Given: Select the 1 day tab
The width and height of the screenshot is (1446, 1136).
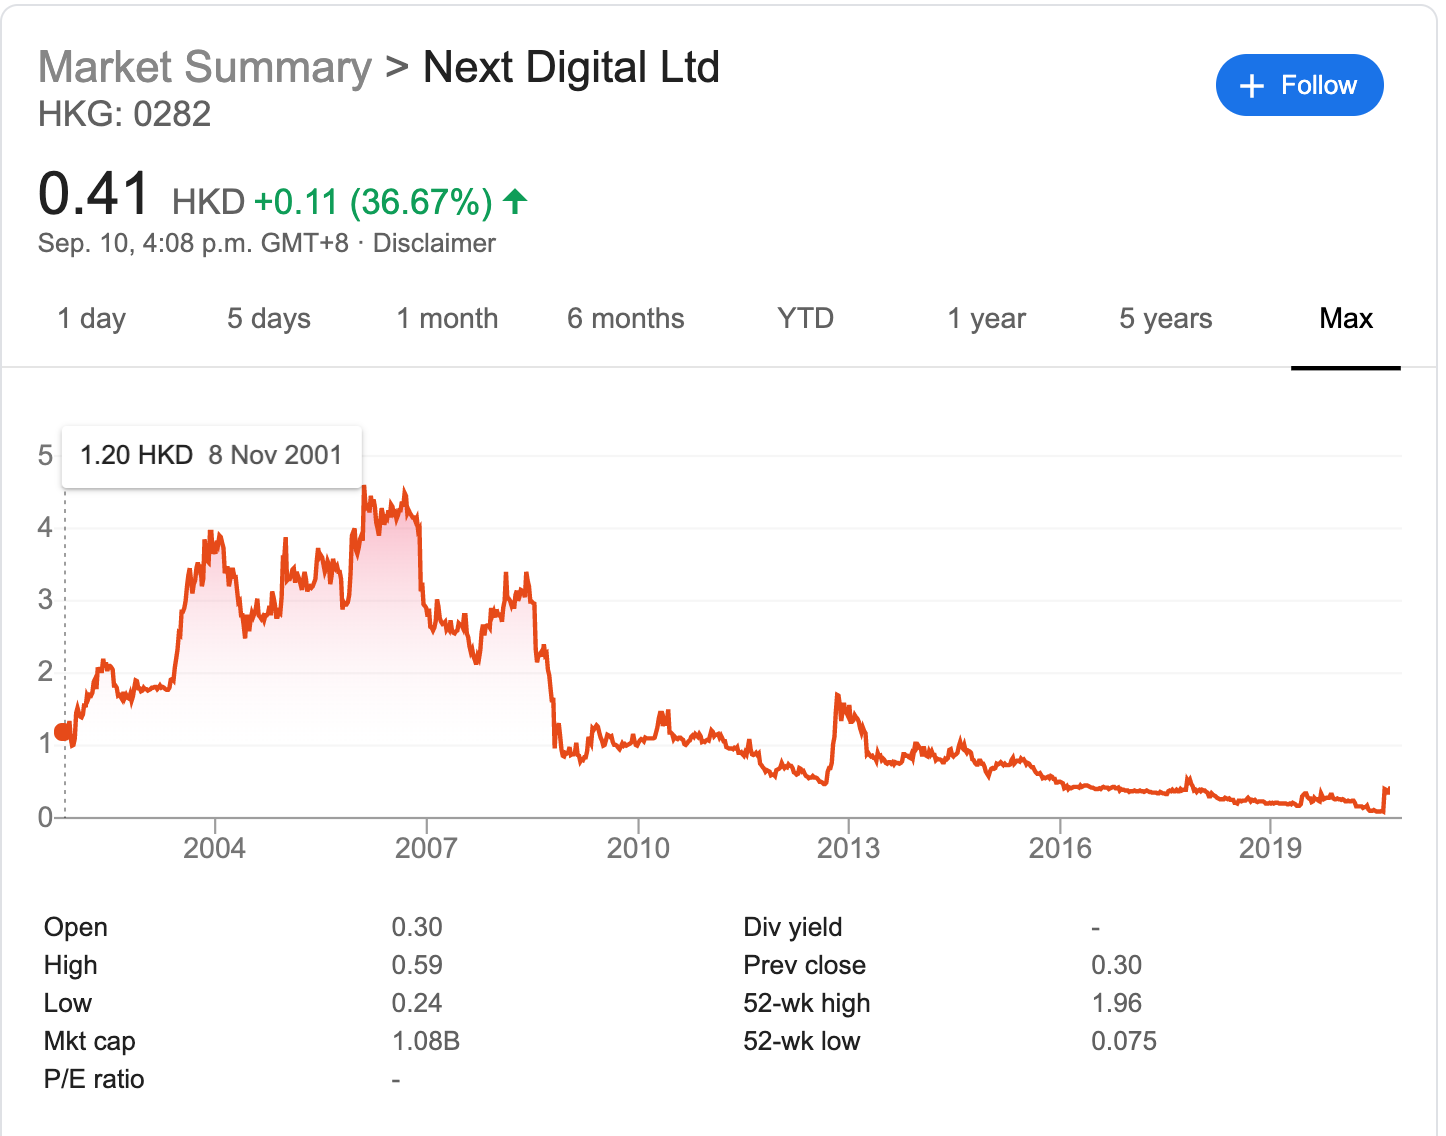Looking at the screenshot, I should (x=92, y=319).
